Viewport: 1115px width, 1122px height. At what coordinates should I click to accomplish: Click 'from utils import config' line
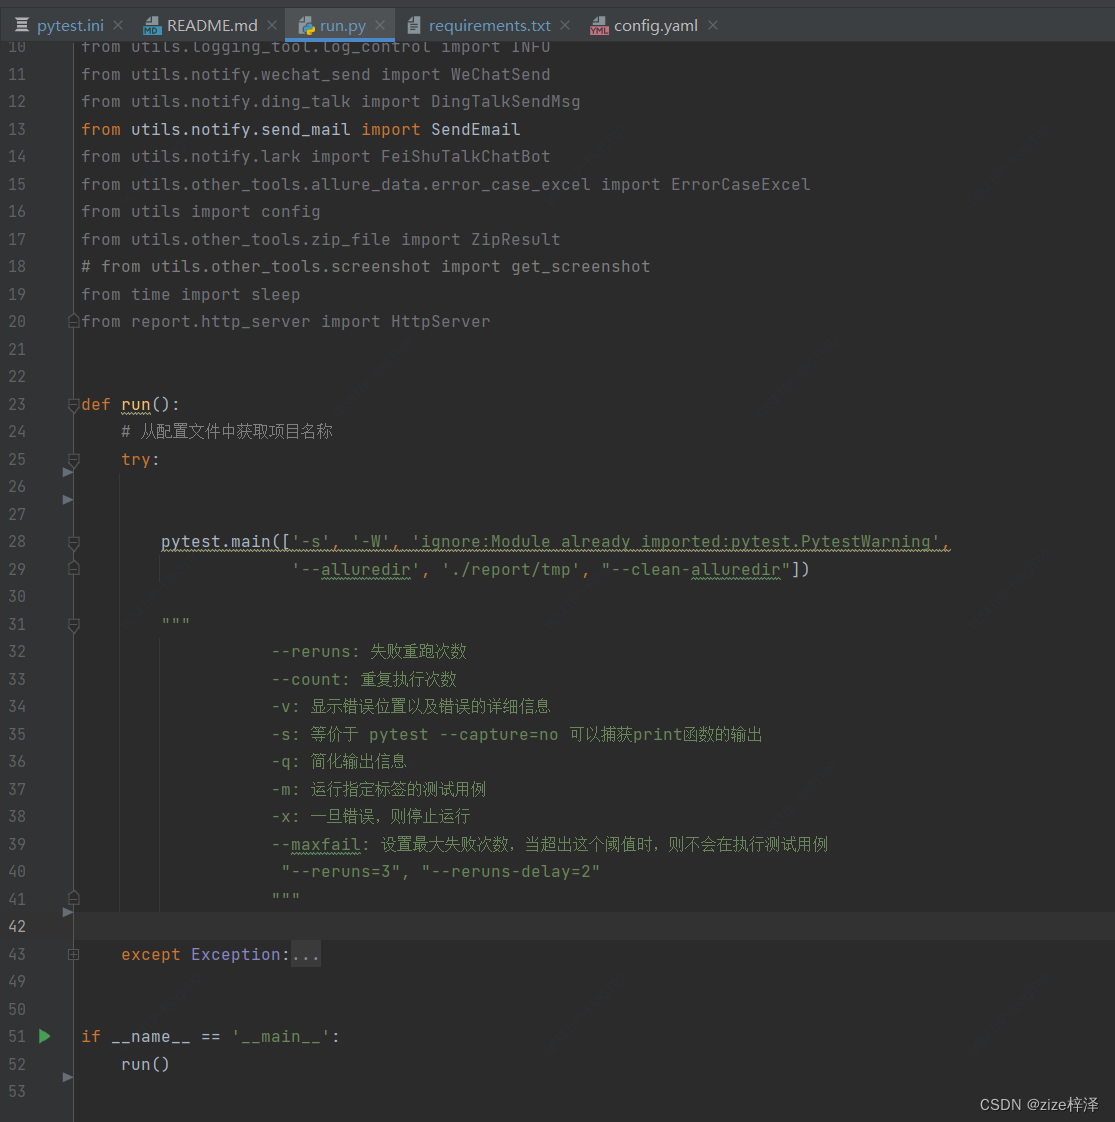click(200, 212)
